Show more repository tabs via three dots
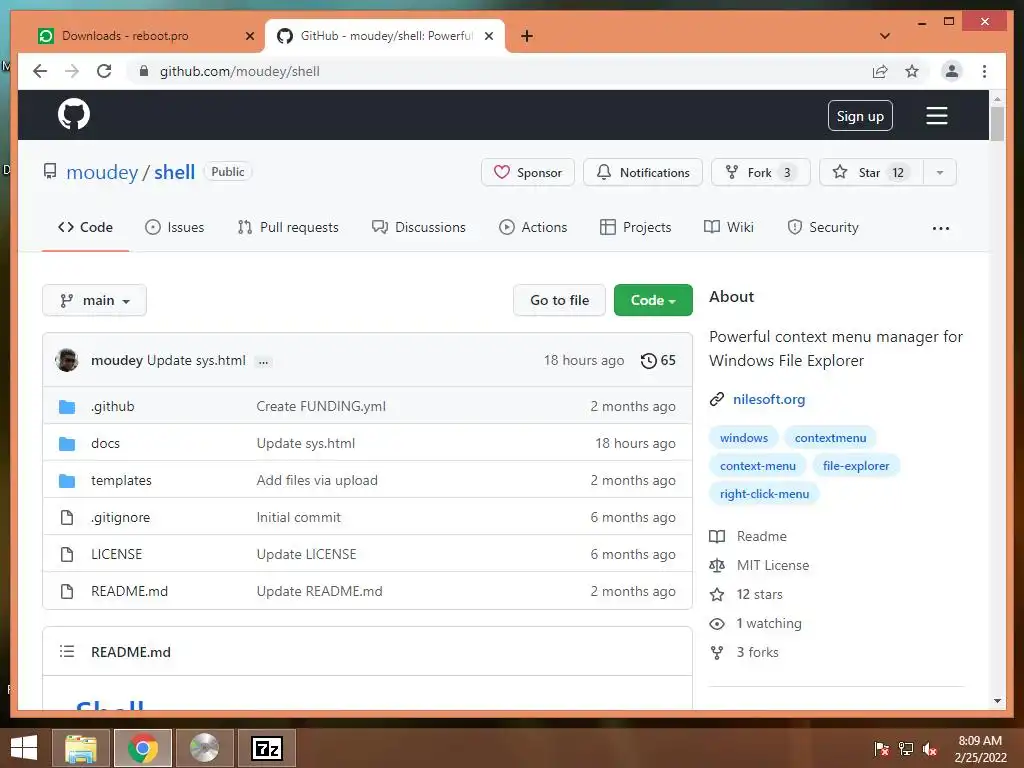Viewport: 1024px width, 768px height. 941,228
